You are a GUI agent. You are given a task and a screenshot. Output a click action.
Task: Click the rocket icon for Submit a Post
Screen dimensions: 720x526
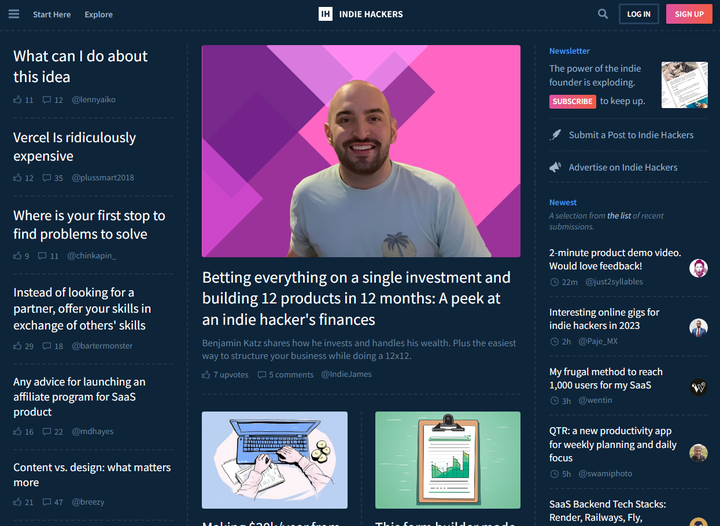(x=556, y=135)
